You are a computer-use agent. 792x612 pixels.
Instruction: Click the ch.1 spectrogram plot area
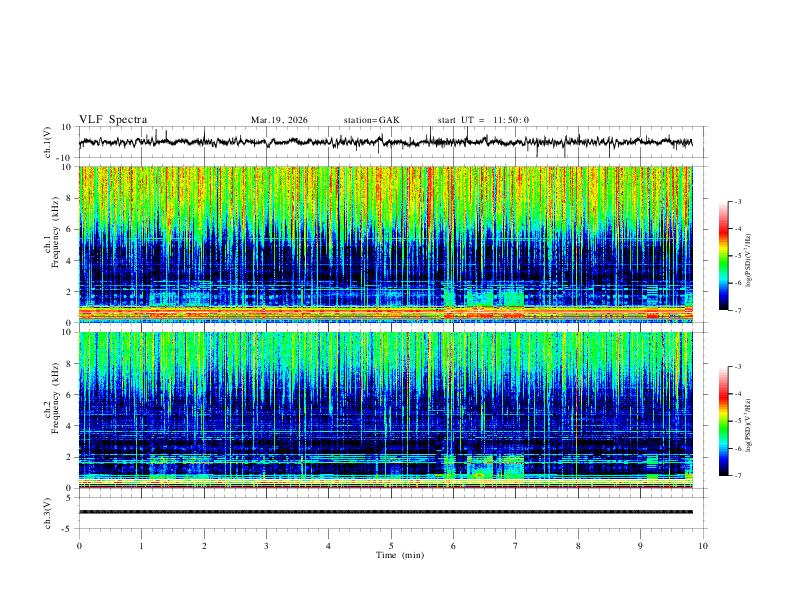386,244
